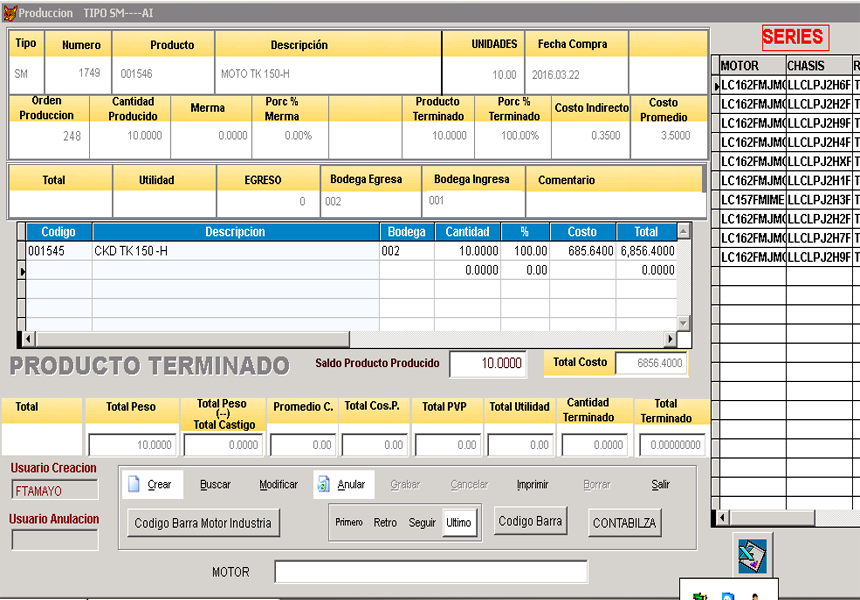Advance to next record with Seguir
This screenshot has width=860, height=600.
[x=422, y=523]
